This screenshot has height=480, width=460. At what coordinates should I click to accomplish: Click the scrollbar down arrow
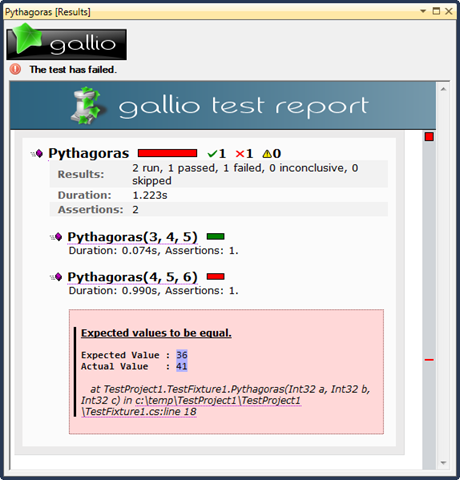click(443, 463)
